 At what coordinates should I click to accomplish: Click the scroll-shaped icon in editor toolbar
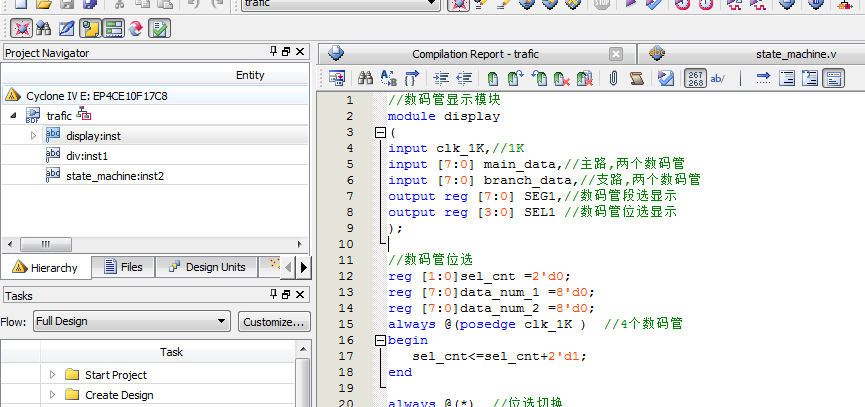tap(636, 78)
